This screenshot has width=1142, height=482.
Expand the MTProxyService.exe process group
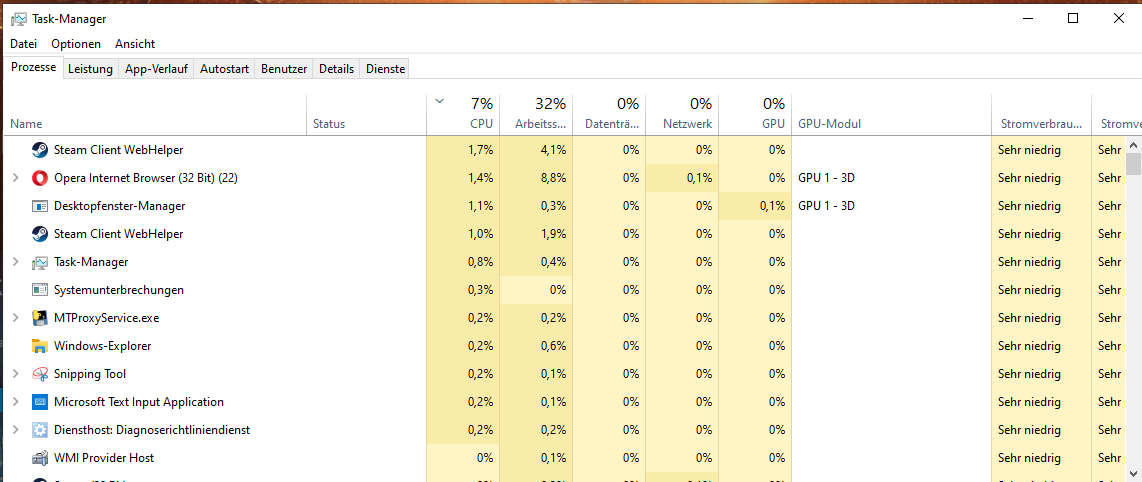16,317
